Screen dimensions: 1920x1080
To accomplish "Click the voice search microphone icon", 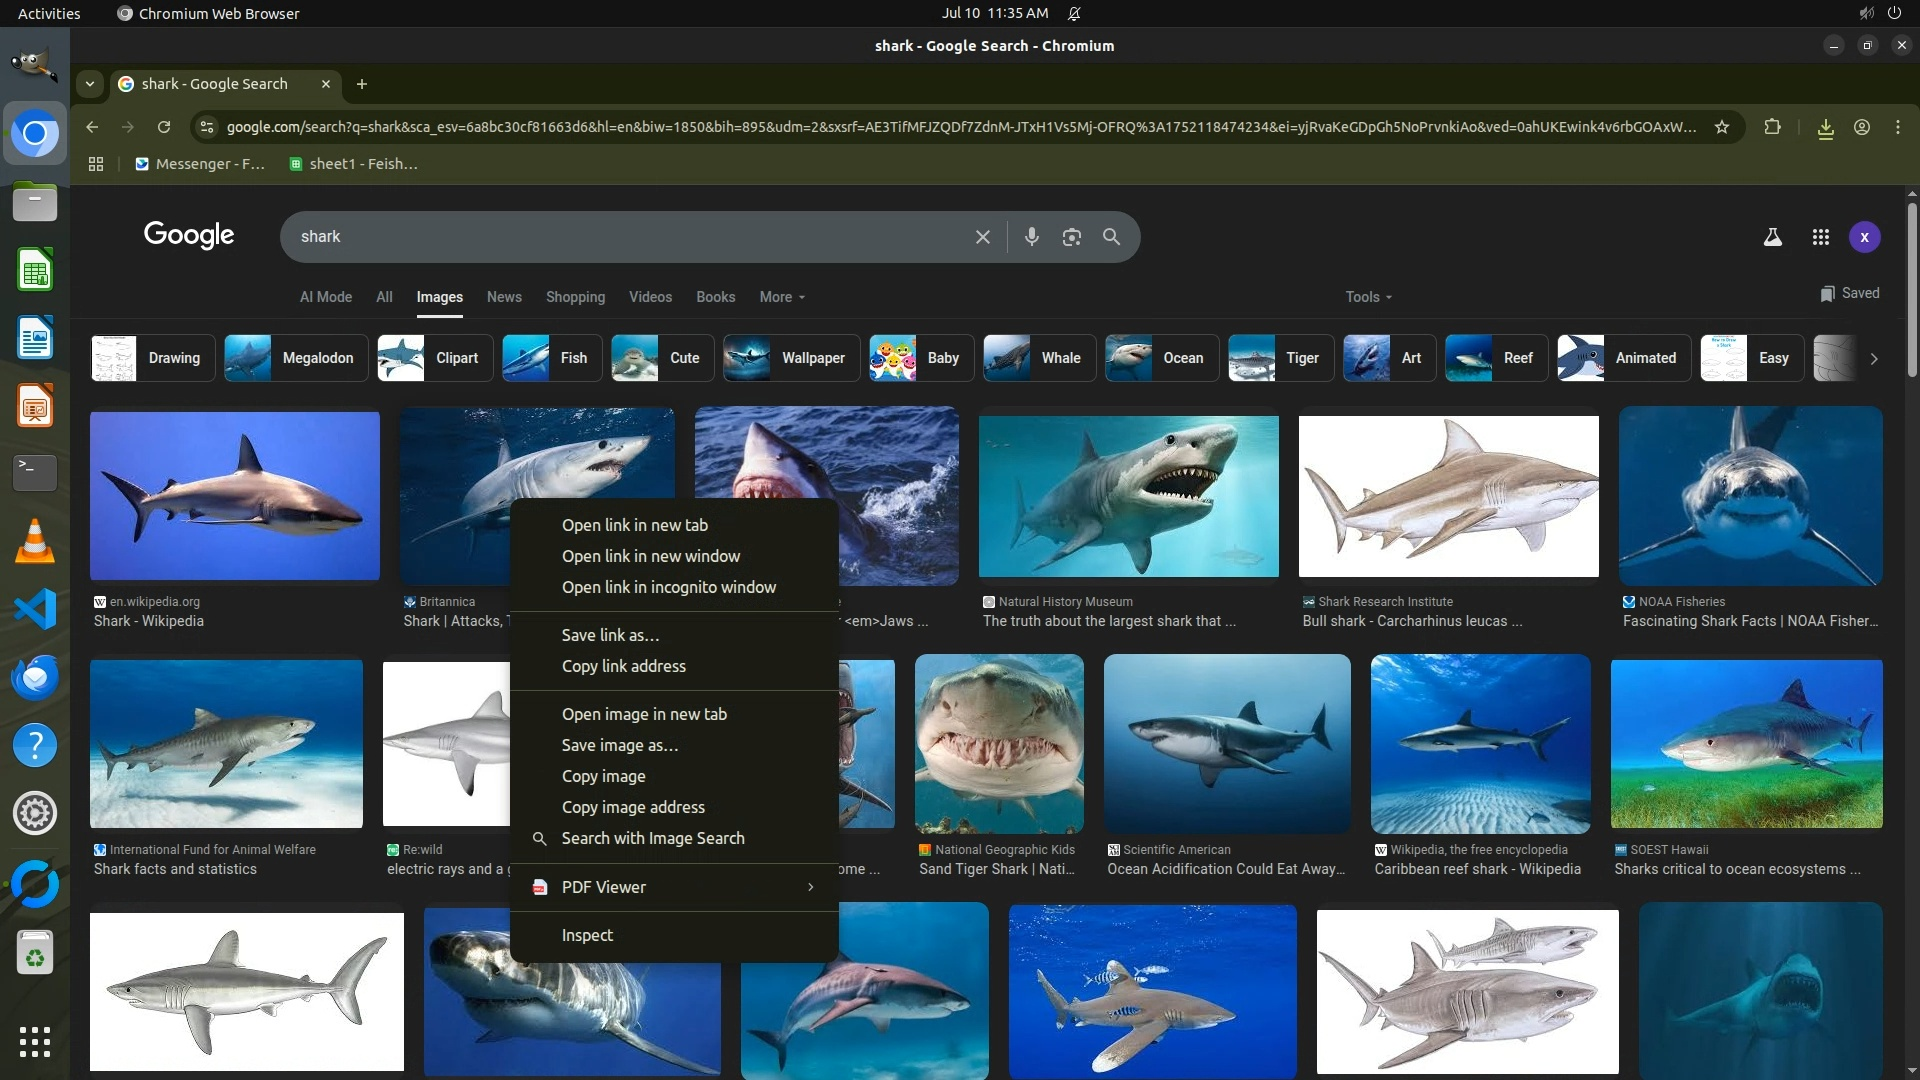I will [x=1031, y=237].
